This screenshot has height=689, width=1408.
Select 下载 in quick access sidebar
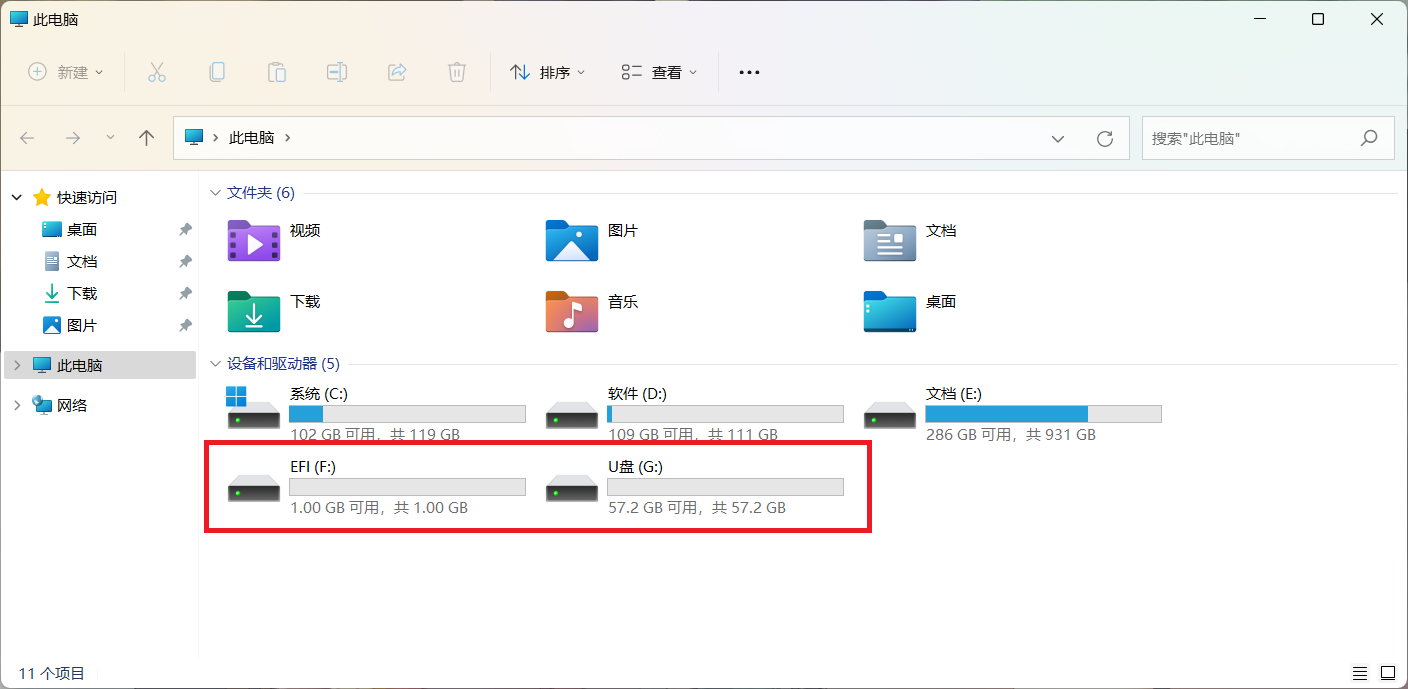click(82, 293)
